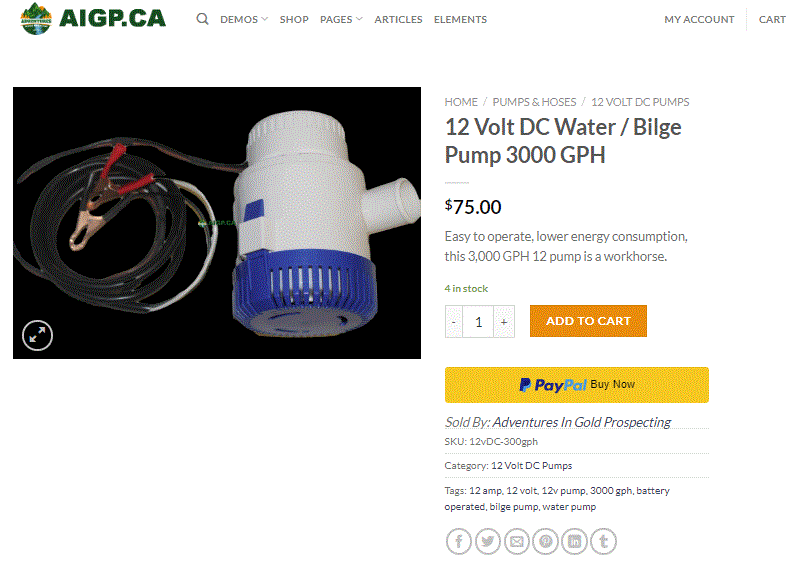Click the quantity input field

pyautogui.click(x=478, y=322)
